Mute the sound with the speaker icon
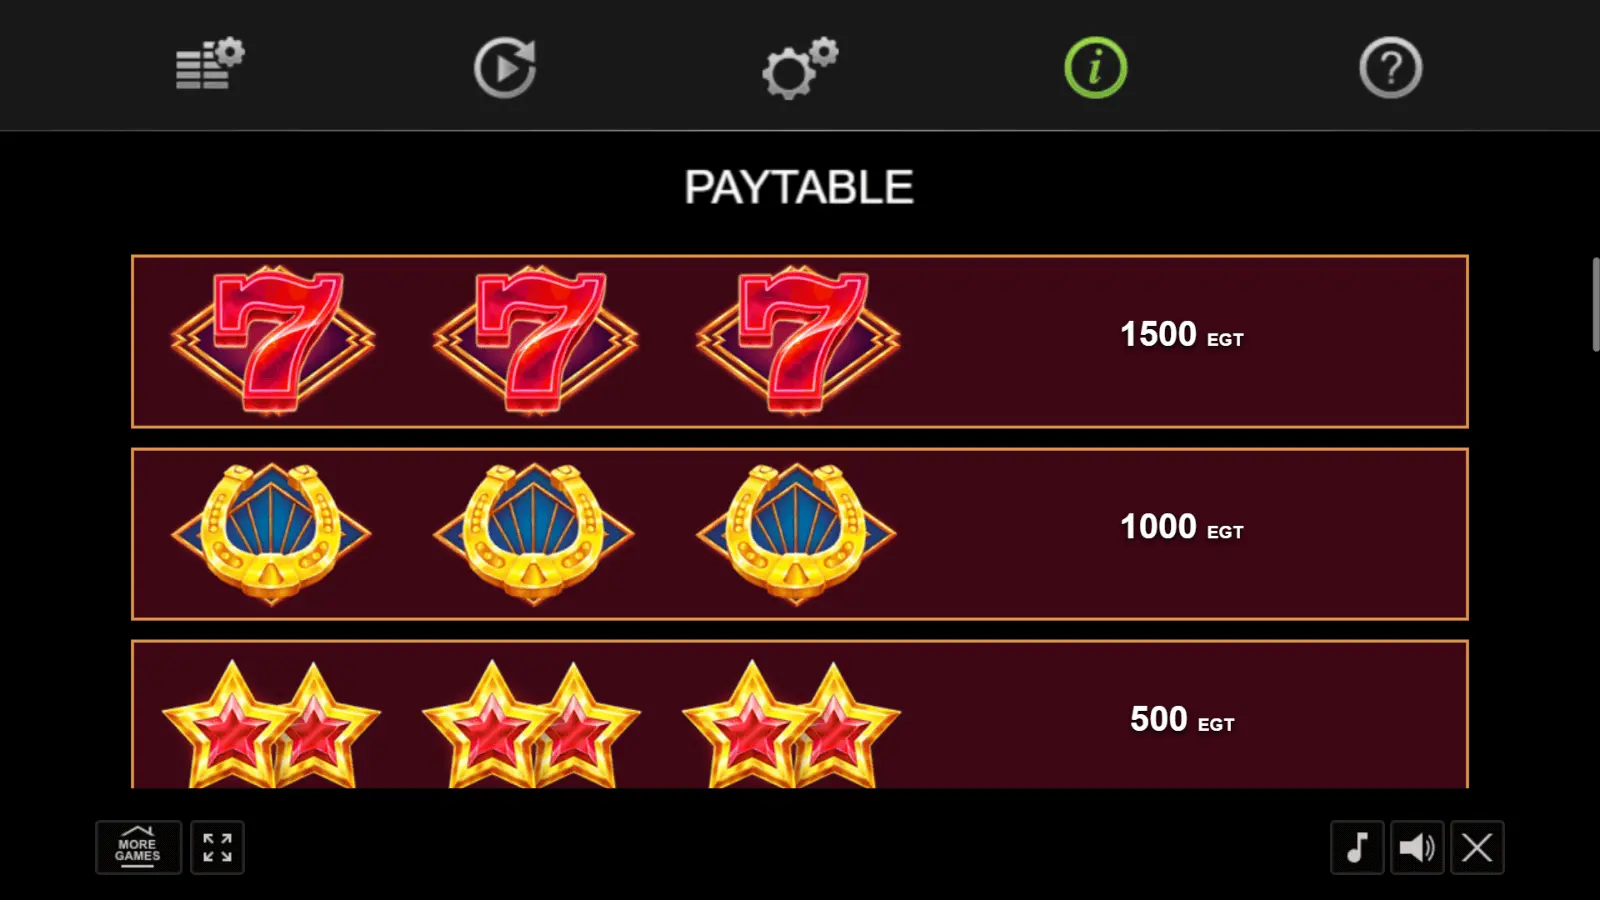 click(x=1417, y=848)
